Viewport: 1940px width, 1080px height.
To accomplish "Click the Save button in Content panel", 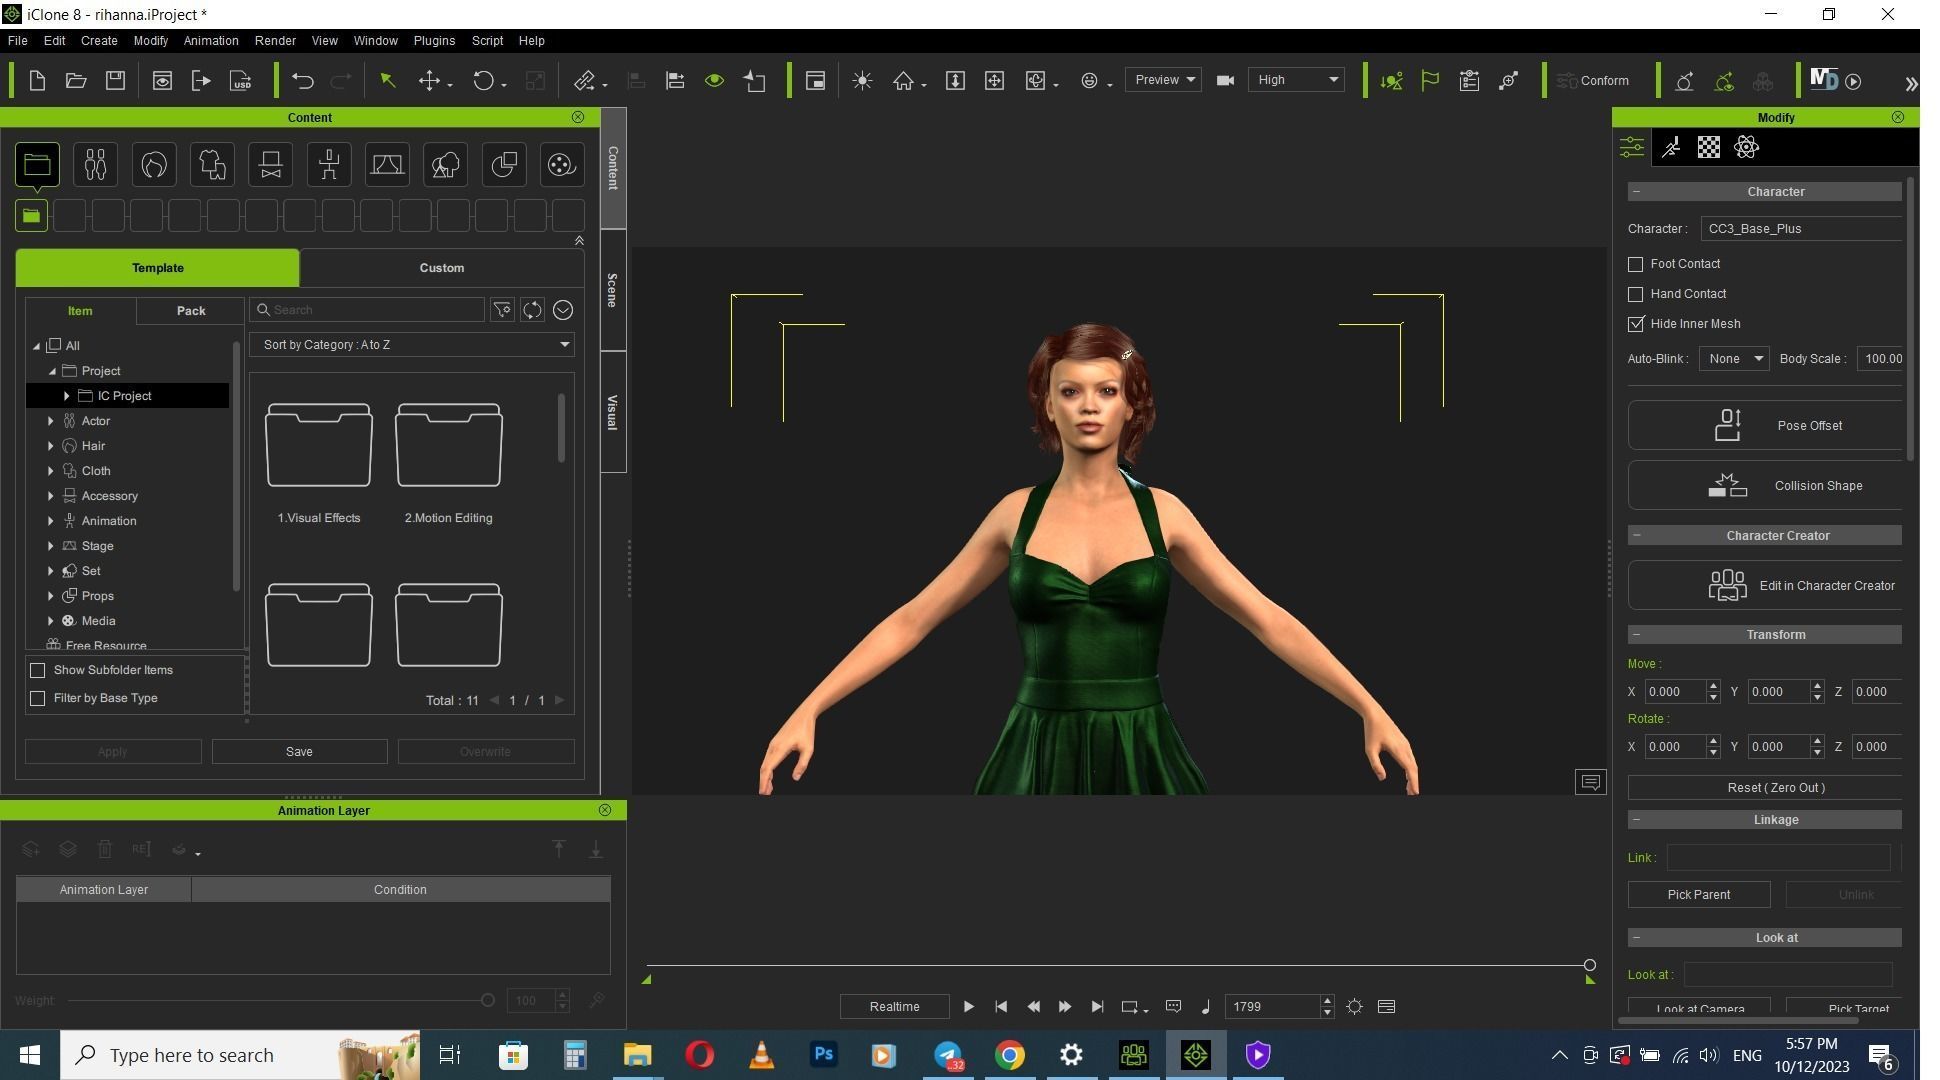I will tap(299, 752).
